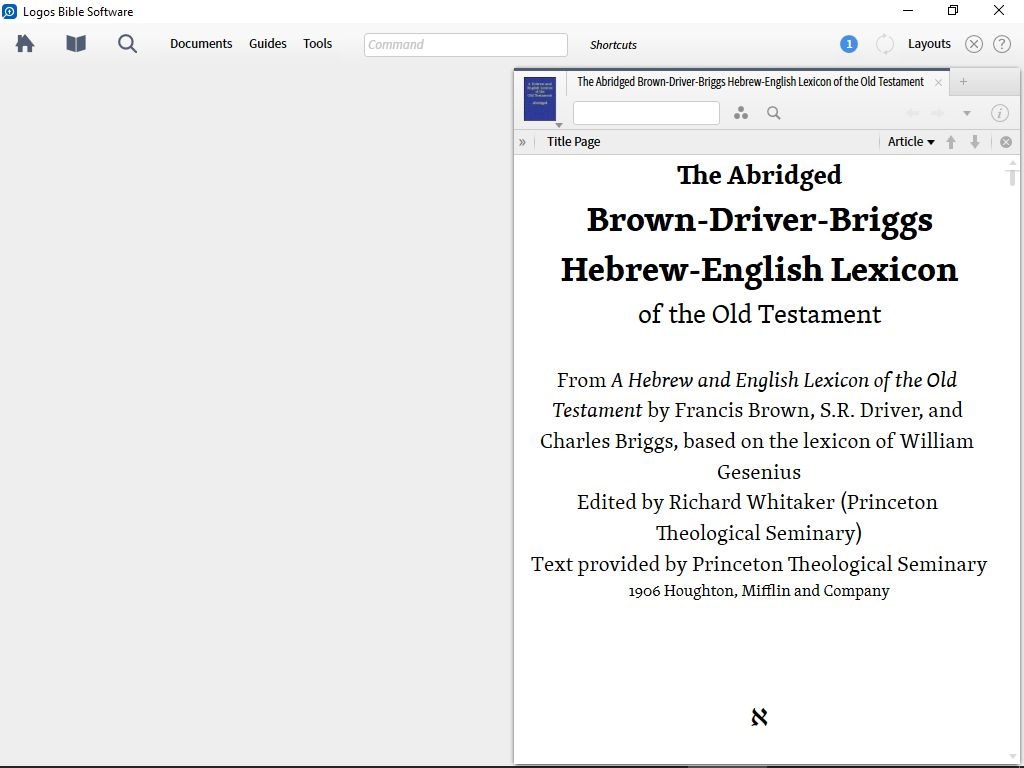
Task: Click the Title Page locator text
Action: coord(573,142)
